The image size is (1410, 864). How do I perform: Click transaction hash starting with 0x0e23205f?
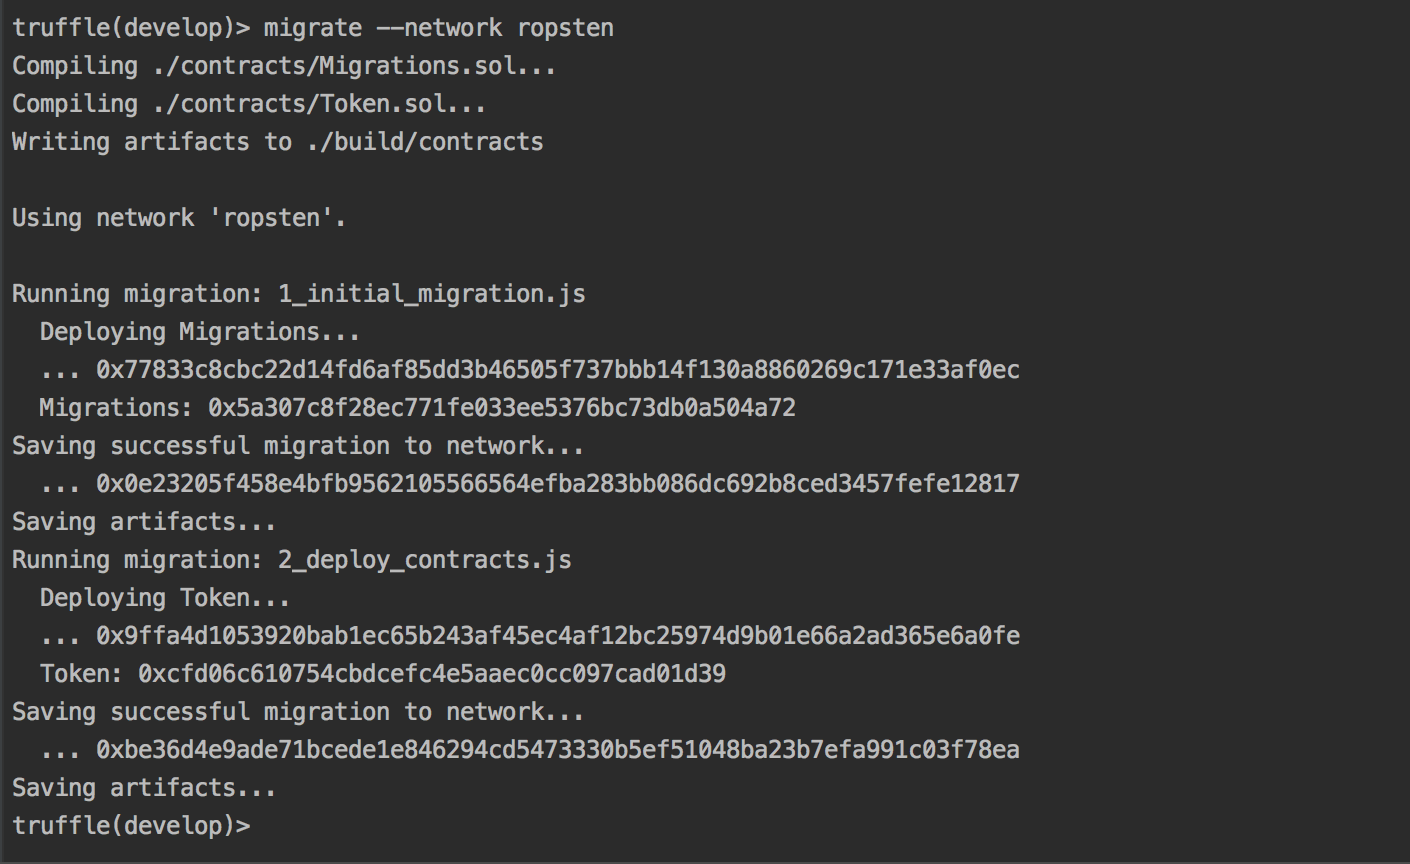click(557, 484)
